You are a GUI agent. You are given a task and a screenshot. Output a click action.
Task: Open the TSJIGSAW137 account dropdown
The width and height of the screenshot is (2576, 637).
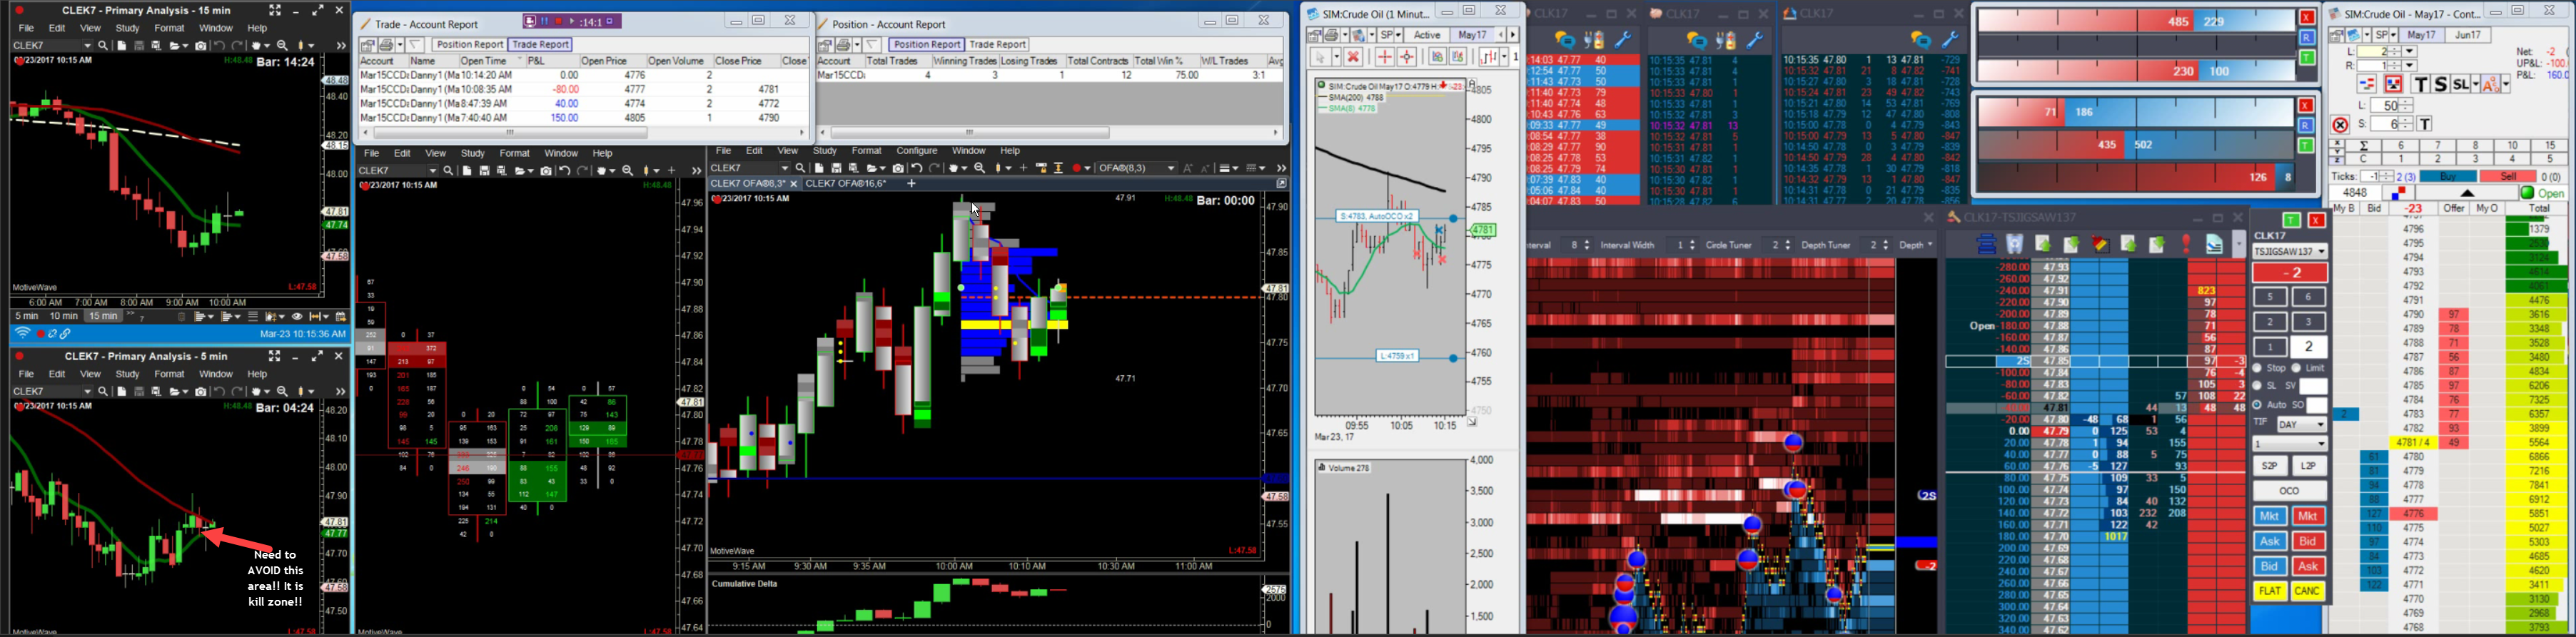pos(2290,252)
